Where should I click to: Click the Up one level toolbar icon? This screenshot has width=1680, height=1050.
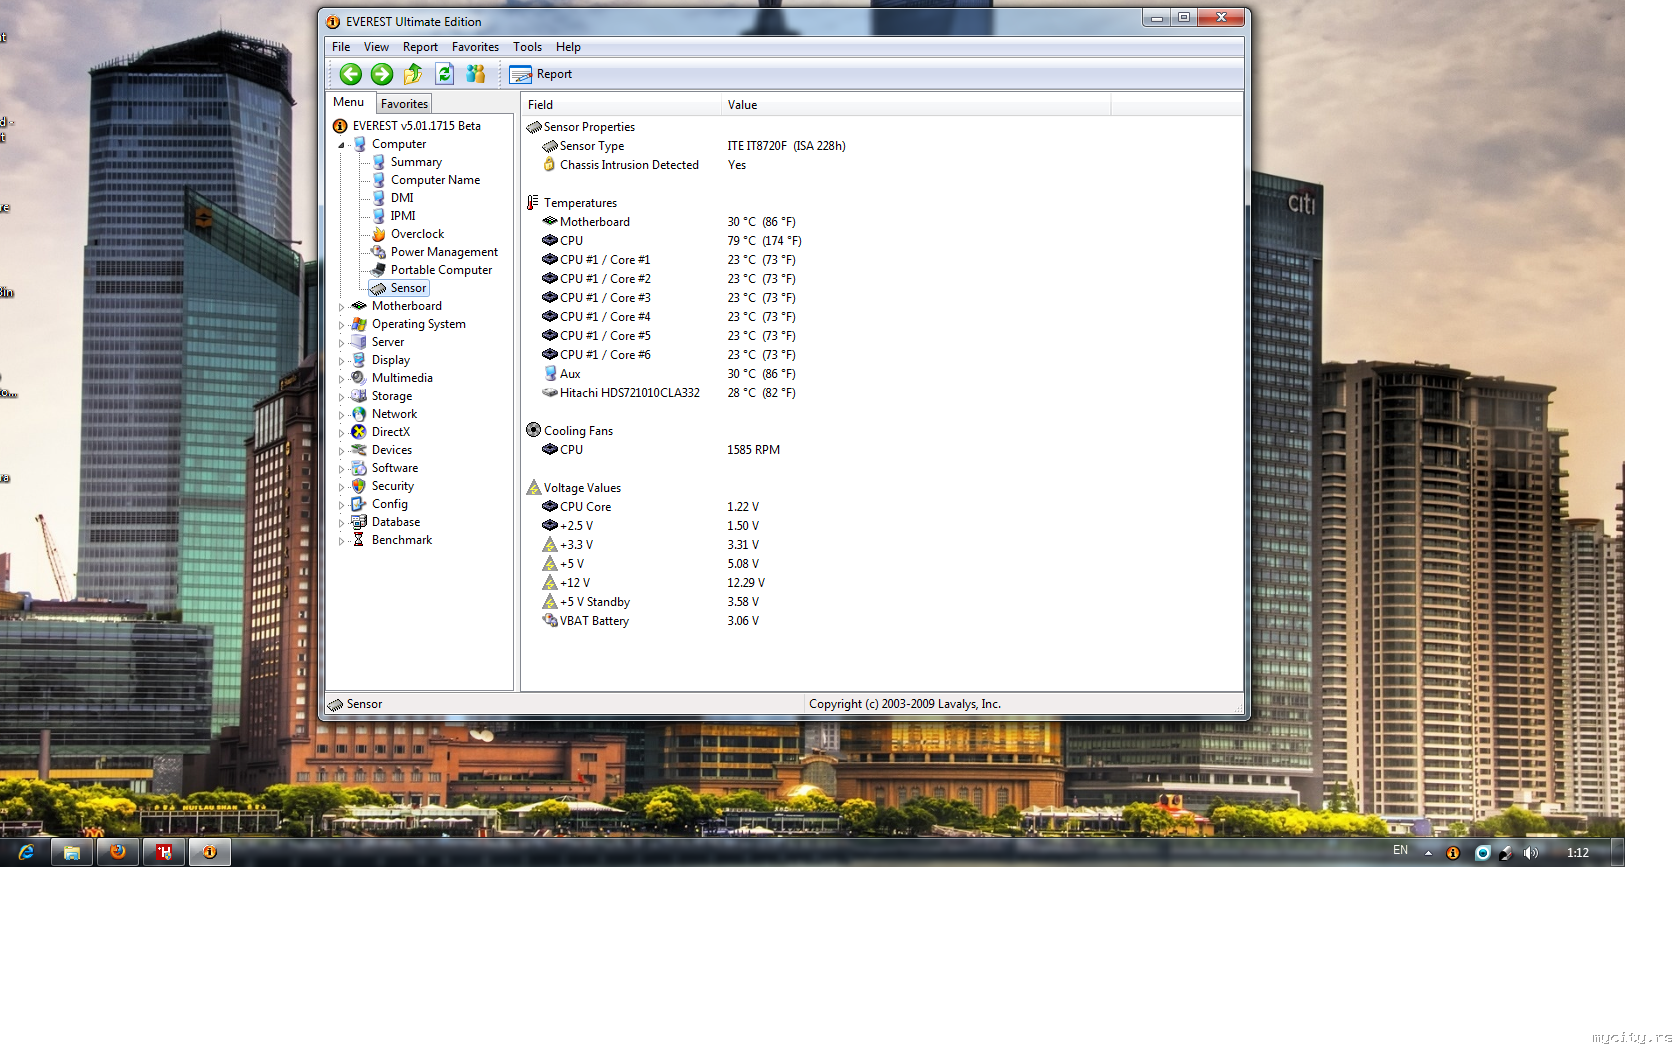pyautogui.click(x=413, y=74)
